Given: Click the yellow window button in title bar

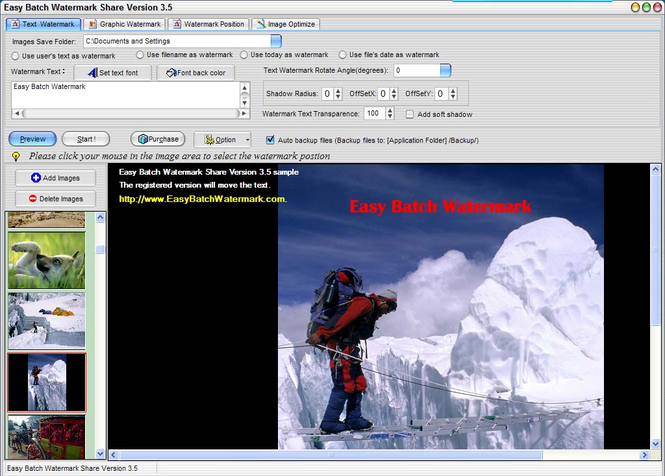Looking at the screenshot, I should [635, 7].
